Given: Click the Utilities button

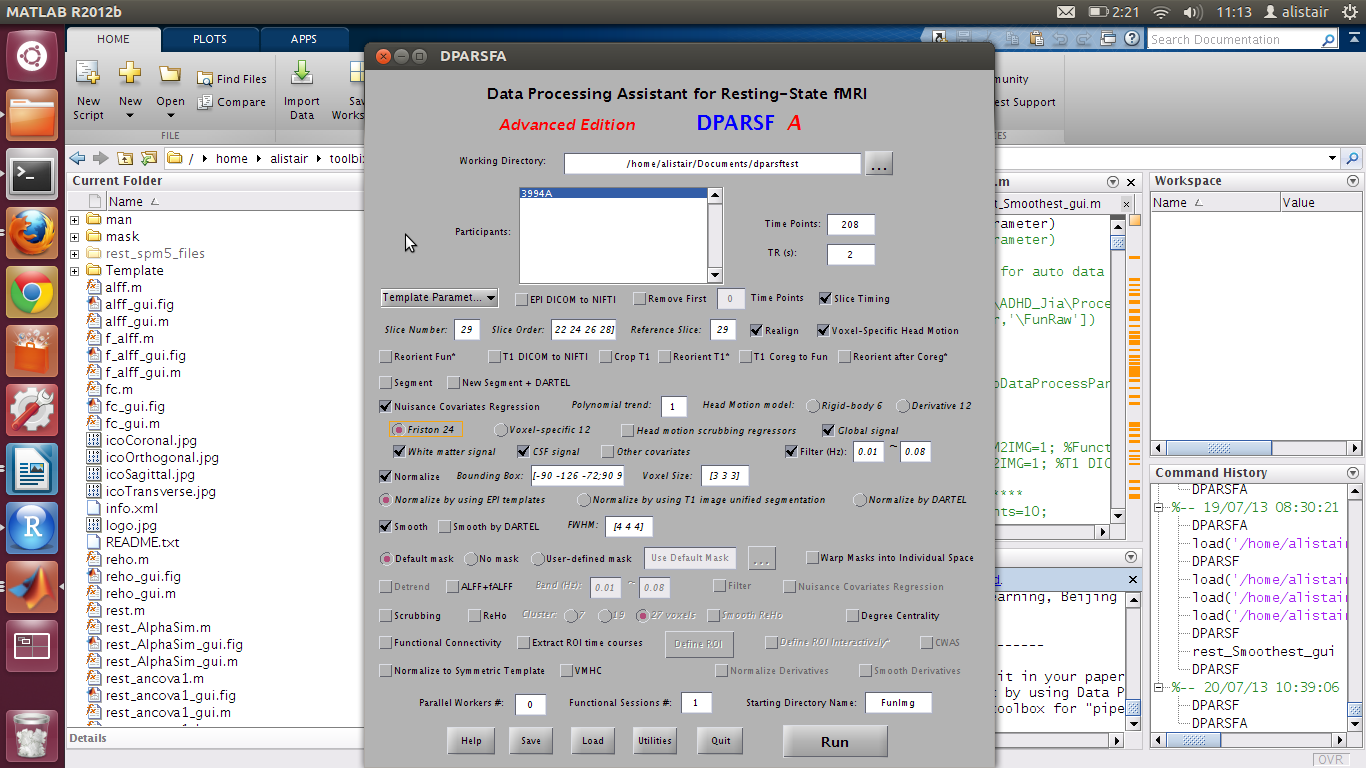Looking at the screenshot, I should (x=654, y=741).
